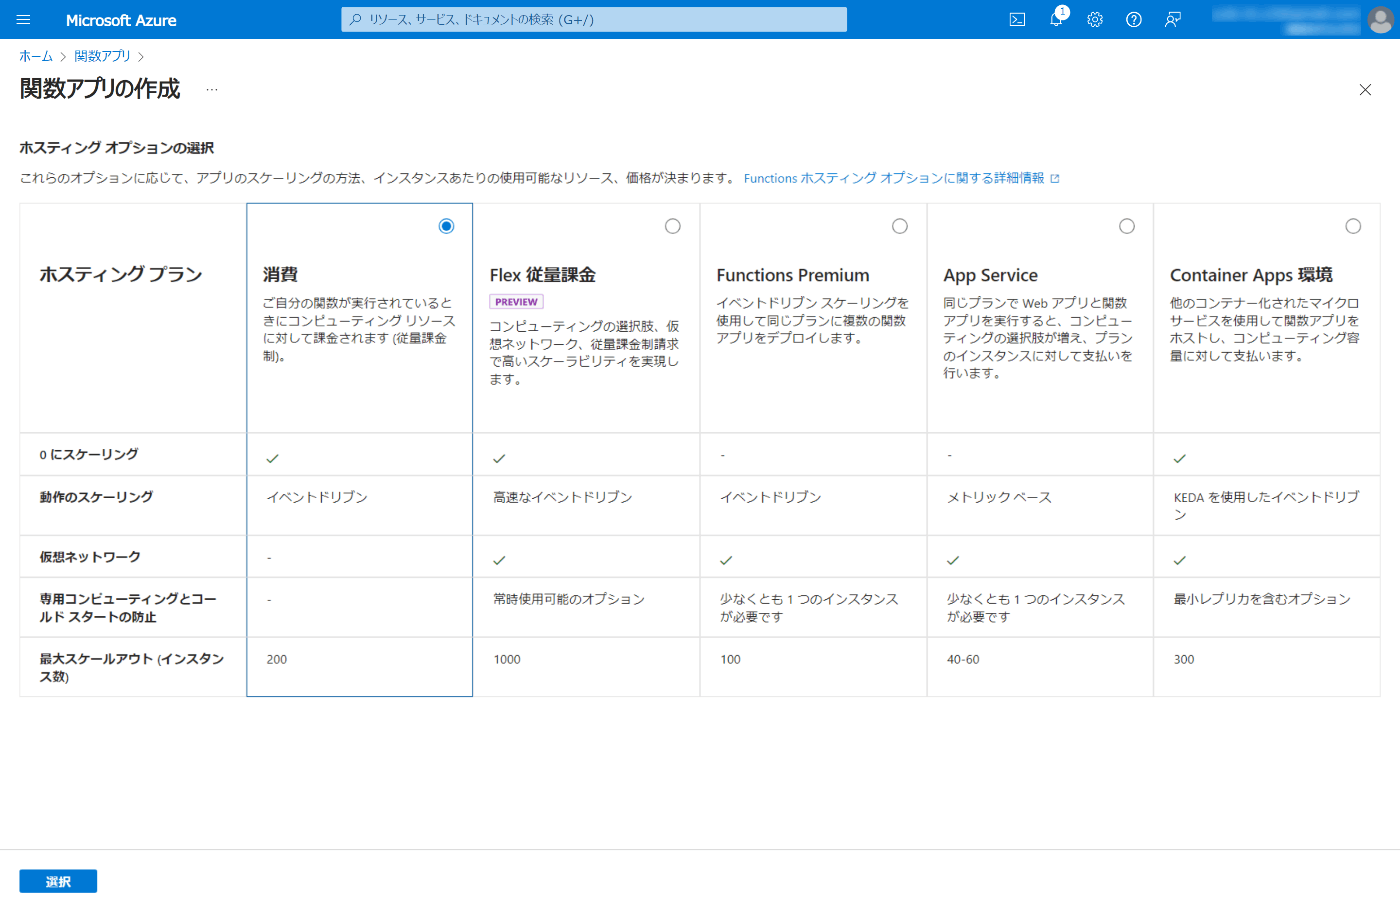Open the account avatar menu
This screenshot has height=912, width=1400.
[x=1380, y=20]
